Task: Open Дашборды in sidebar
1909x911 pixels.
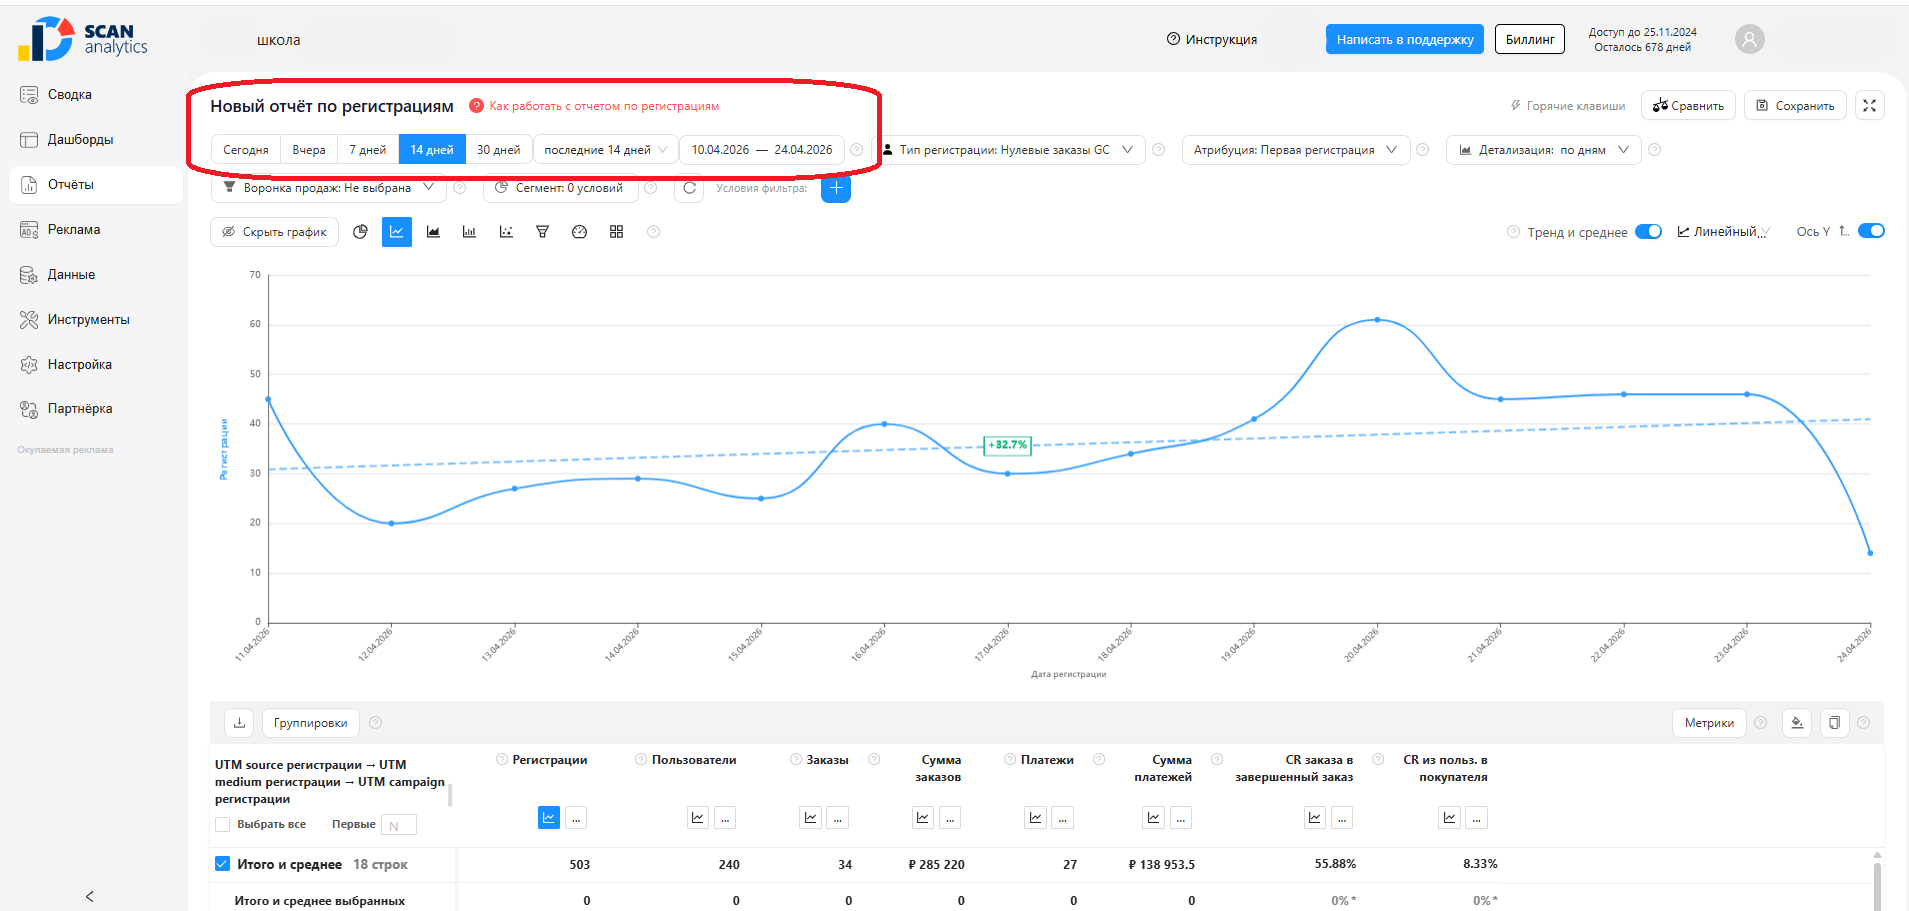Action: [95, 140]
